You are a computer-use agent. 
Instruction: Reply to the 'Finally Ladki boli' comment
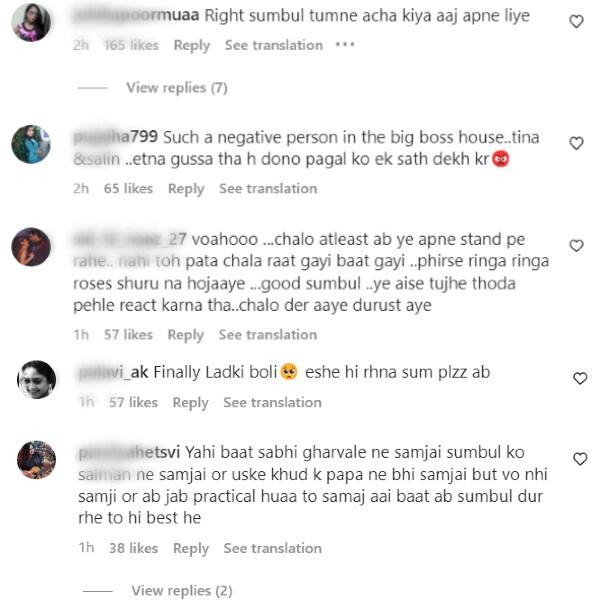coord(191,403)
